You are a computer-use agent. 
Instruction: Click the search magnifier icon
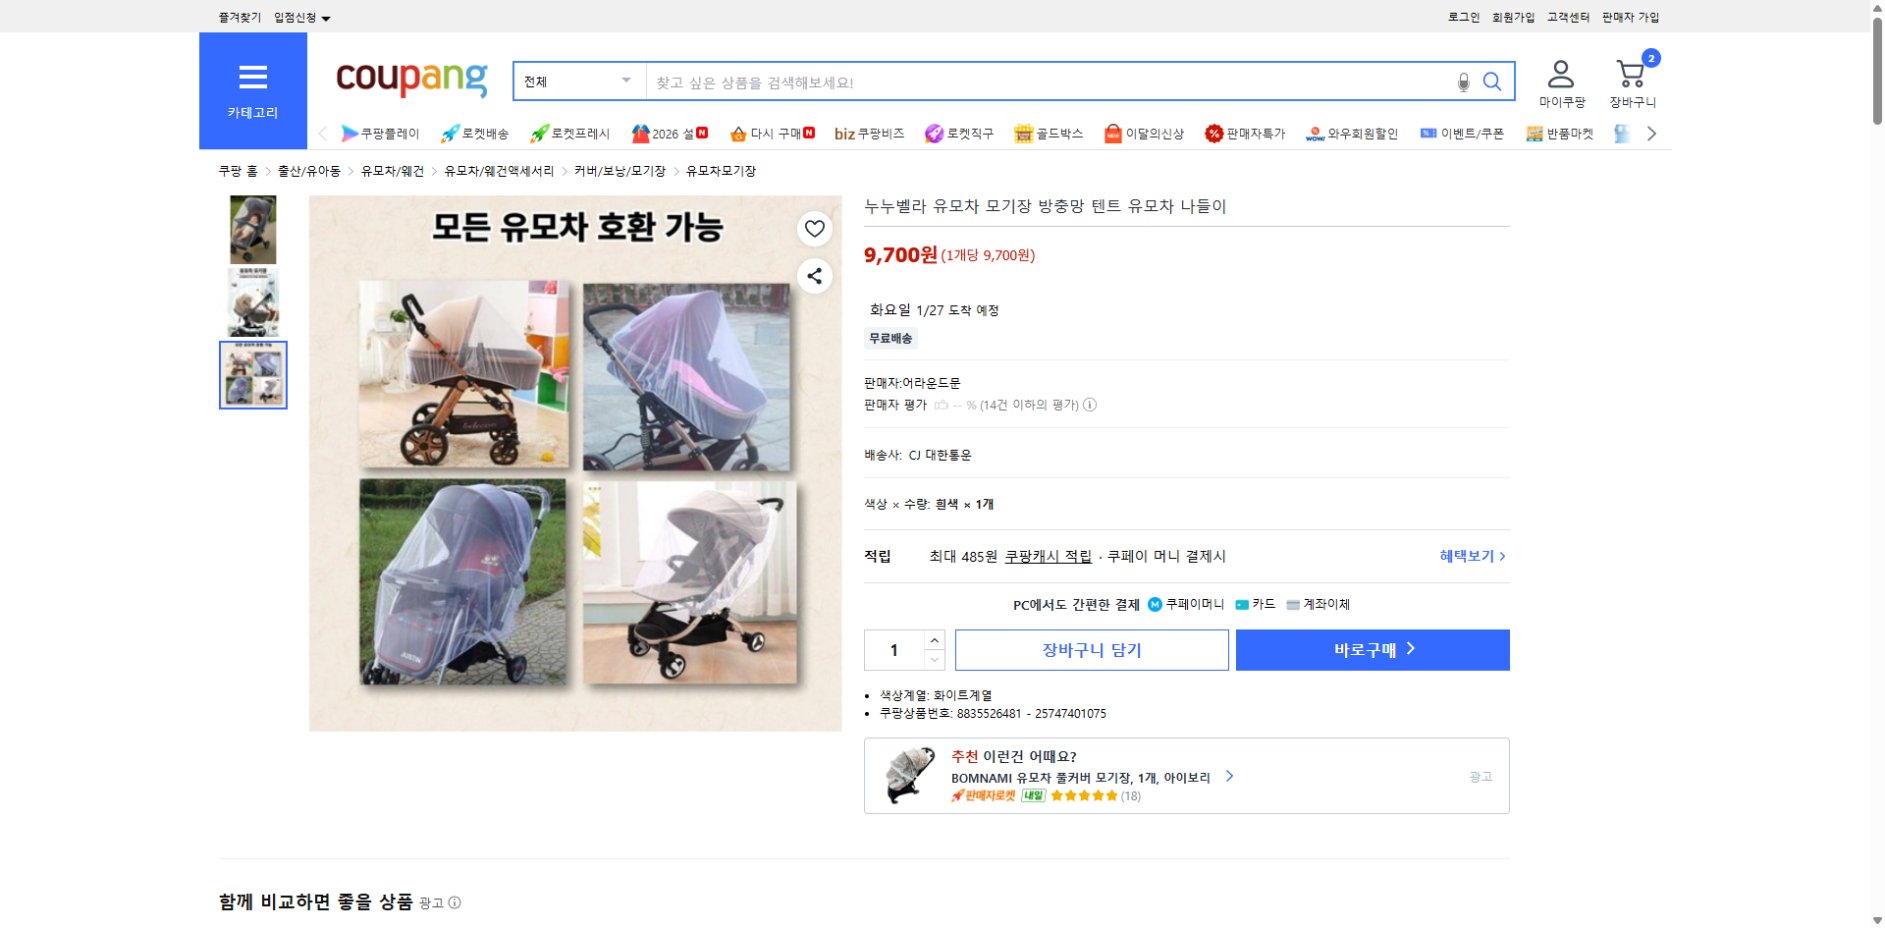(1493, 82)
